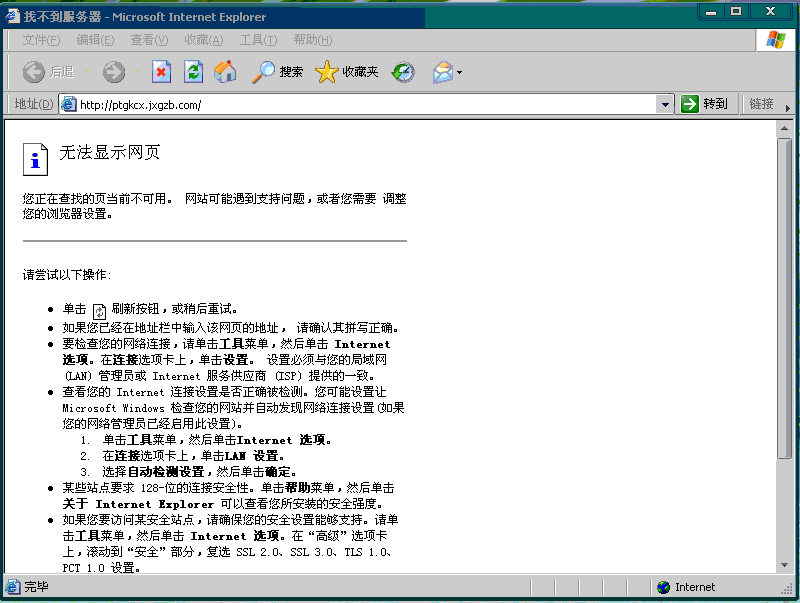Click the 转到 go button label
800x603 pixels.
[715, 104]
